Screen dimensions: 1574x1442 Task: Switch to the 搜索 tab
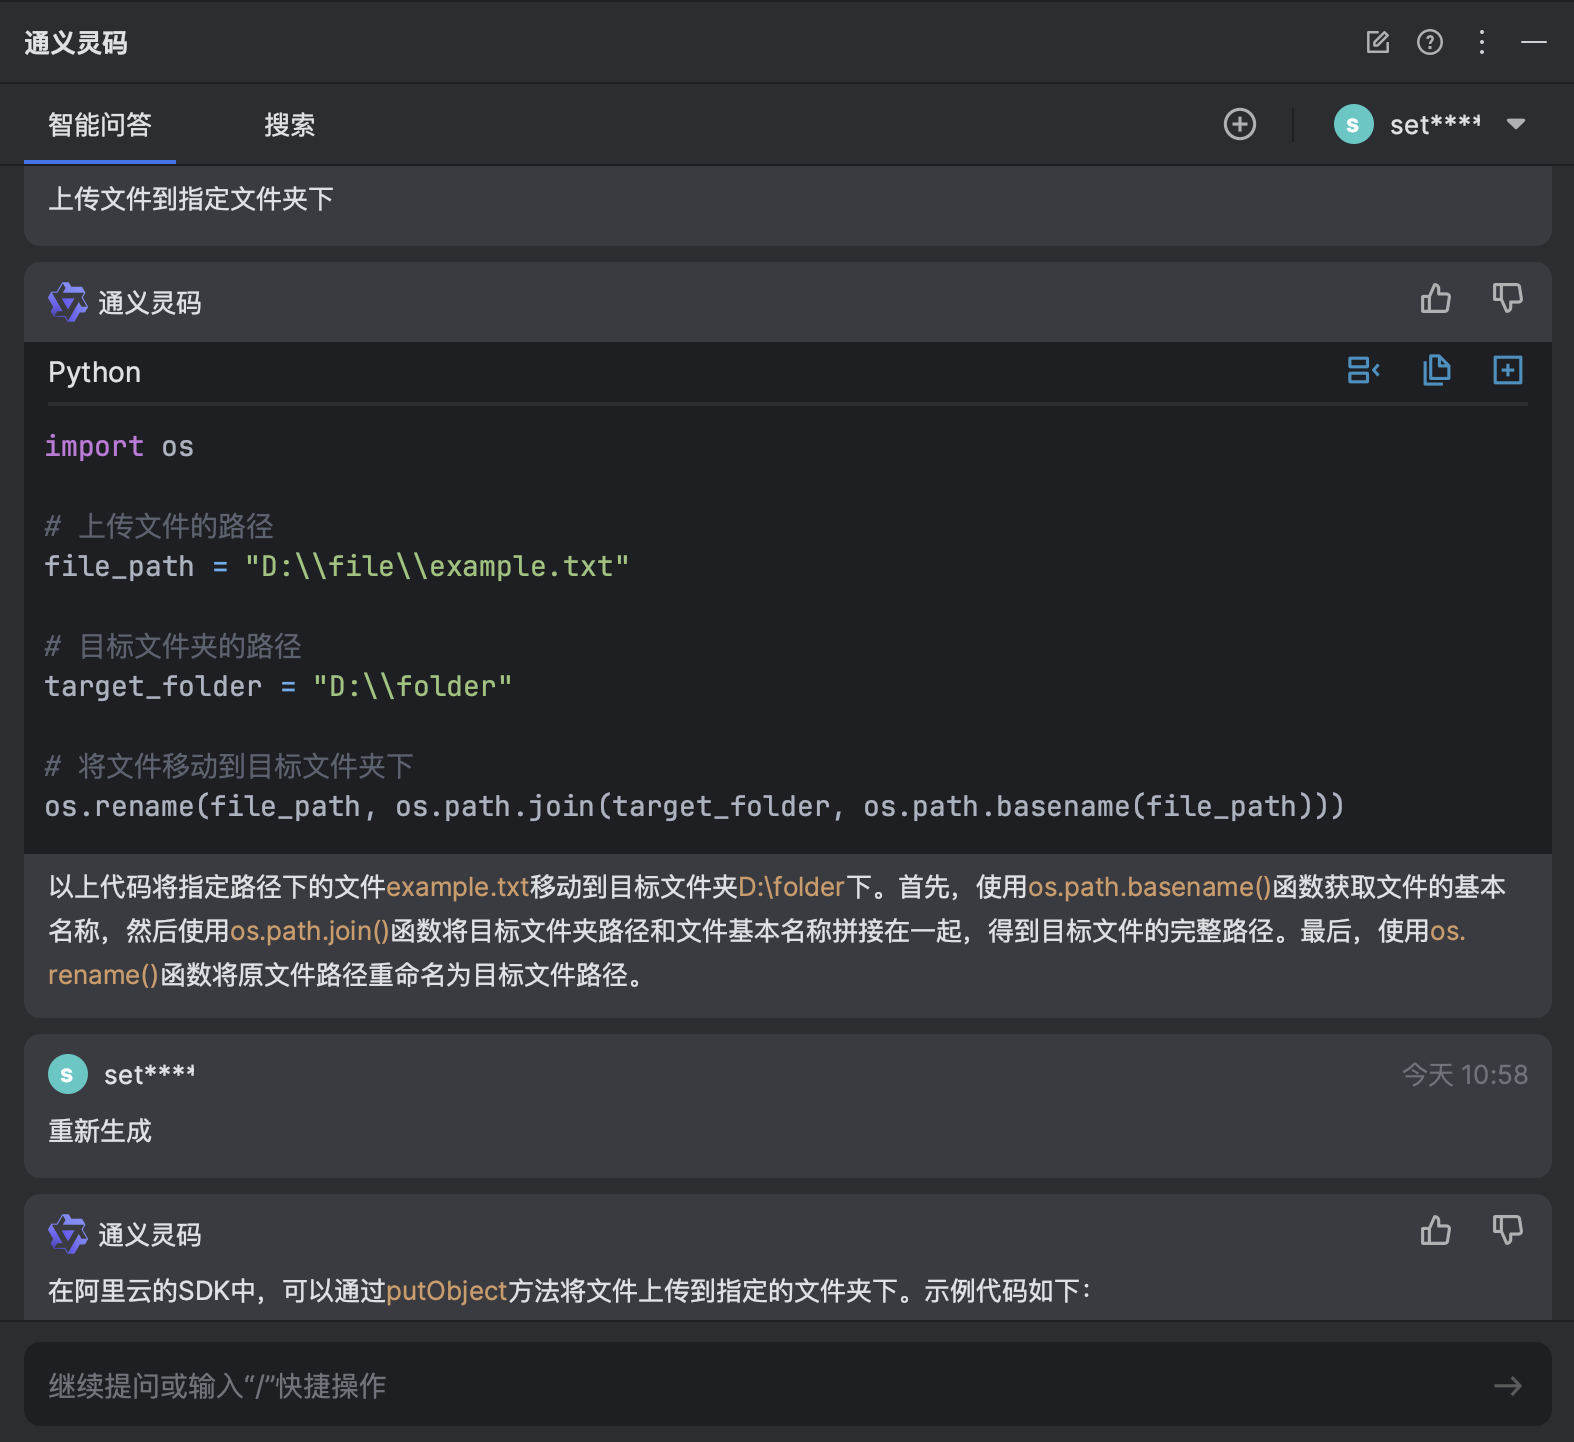tap(289, 124)
